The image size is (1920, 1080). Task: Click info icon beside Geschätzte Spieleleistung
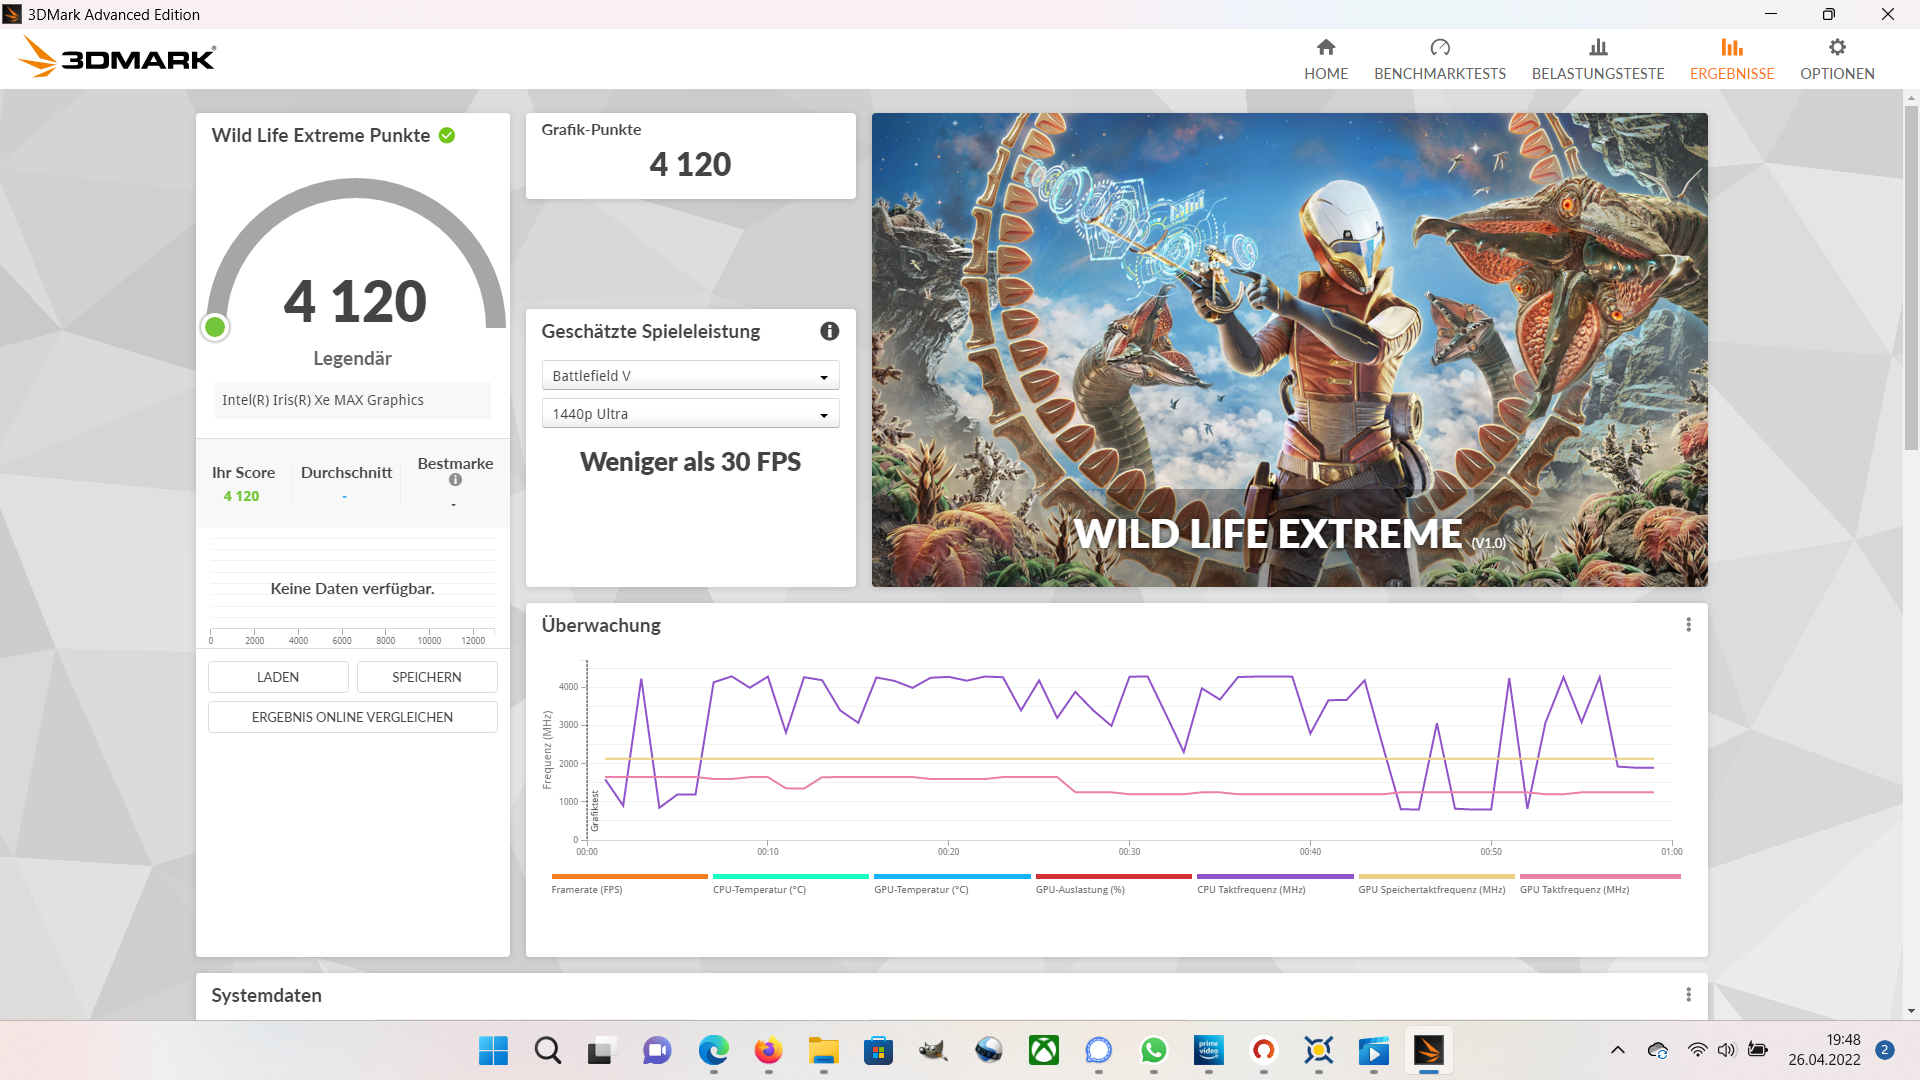(x=829, y=331)
